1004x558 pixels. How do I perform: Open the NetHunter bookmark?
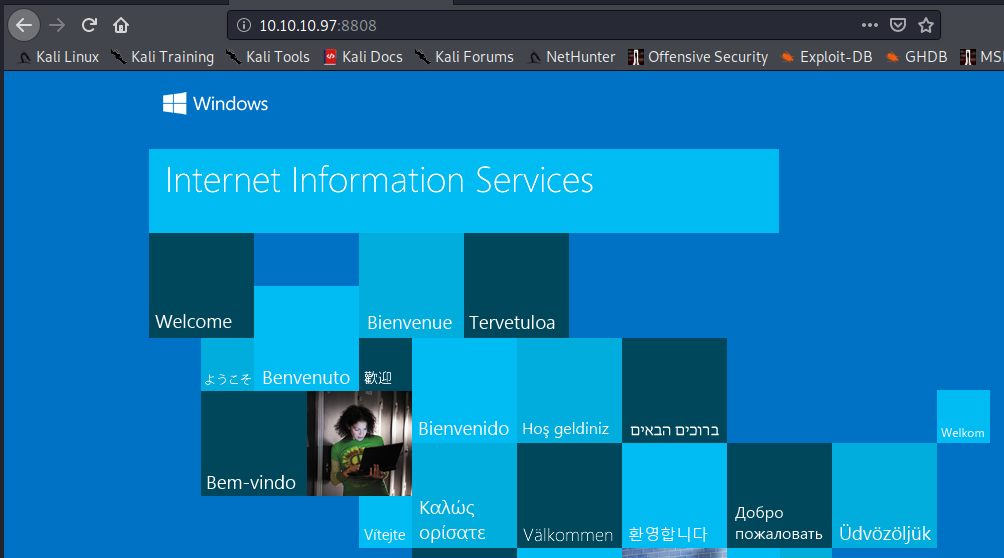point(571,57)
